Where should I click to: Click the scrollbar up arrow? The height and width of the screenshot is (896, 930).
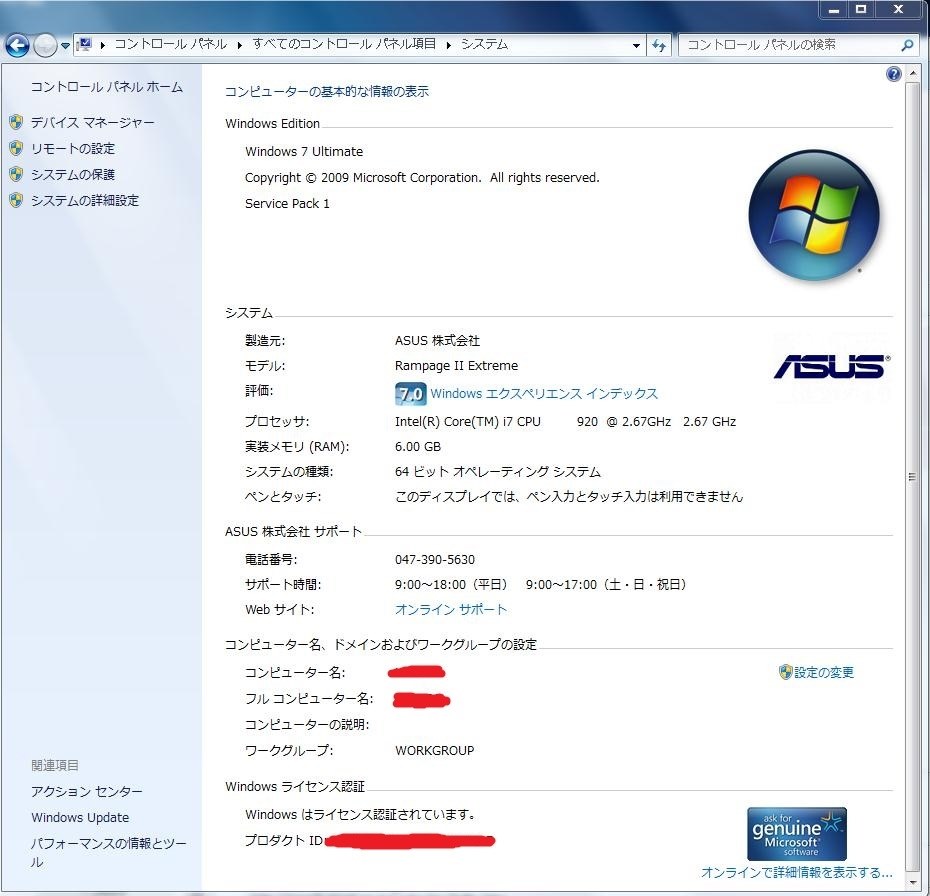click(912, 74)
